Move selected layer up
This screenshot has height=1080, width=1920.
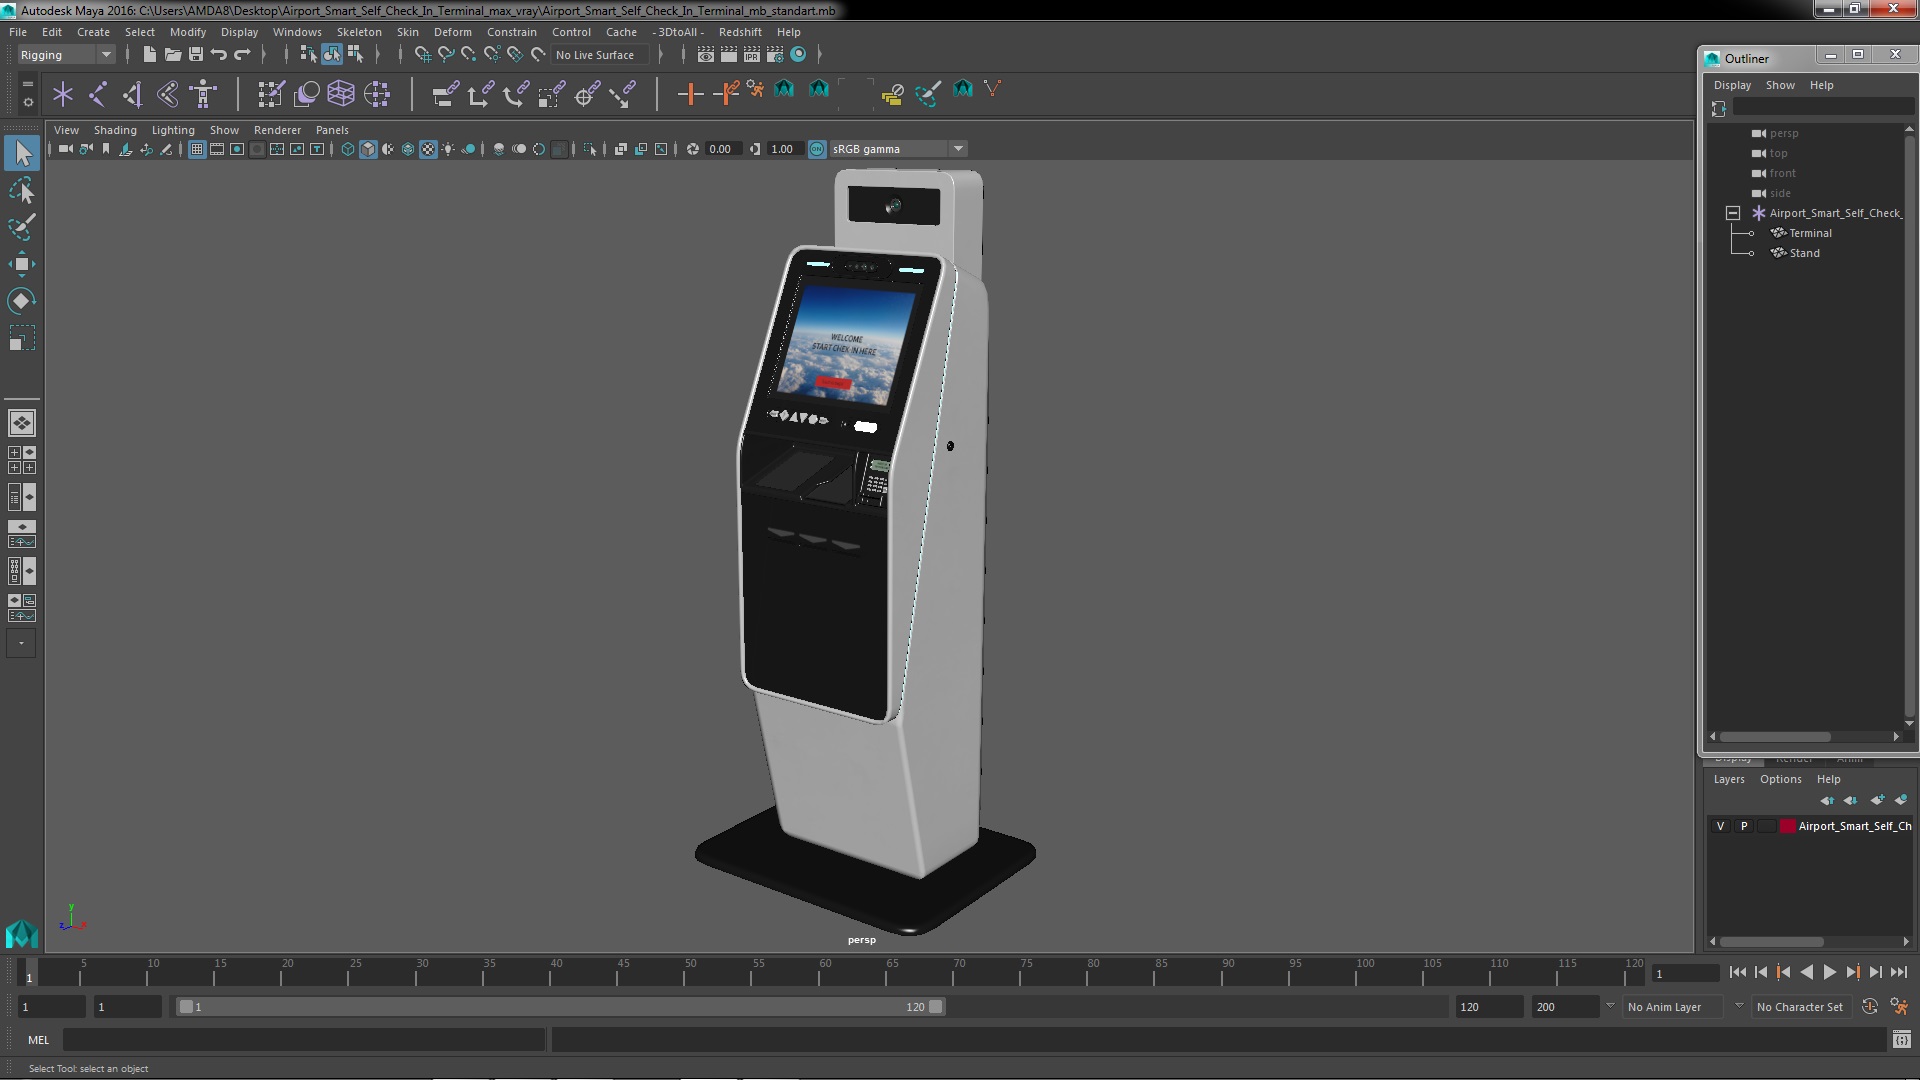pos(1827,800)
